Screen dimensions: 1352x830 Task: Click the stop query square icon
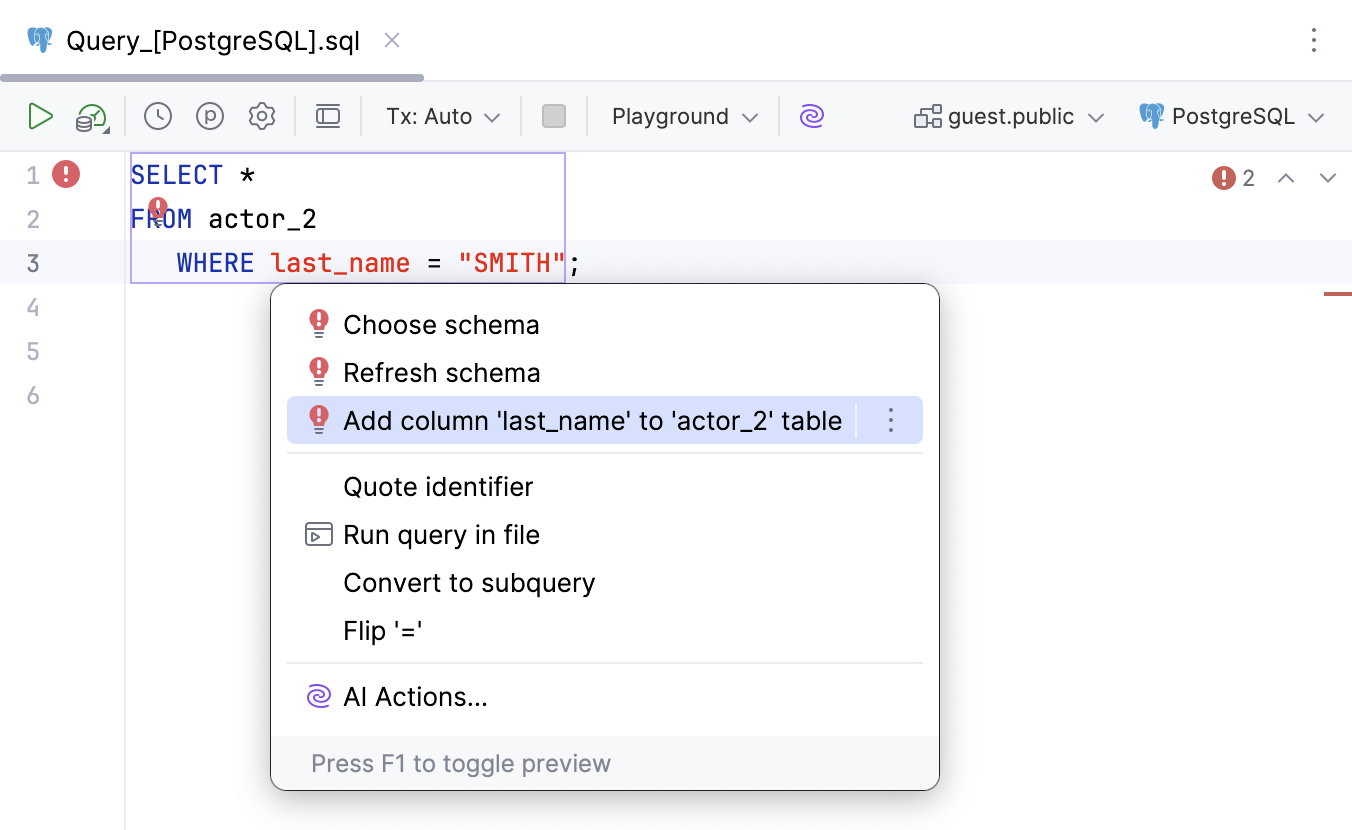pos(554,116)
